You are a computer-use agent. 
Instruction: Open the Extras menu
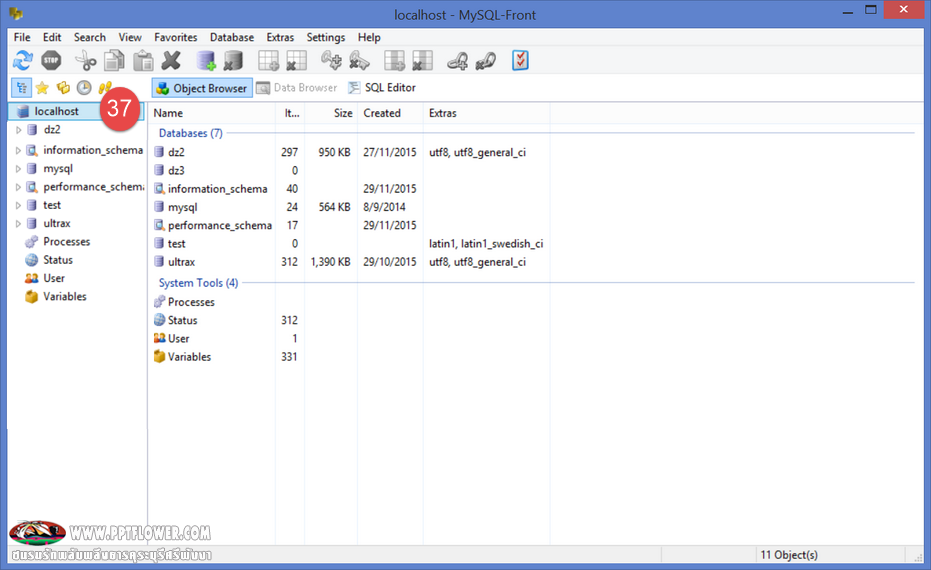[x=280, y=37]
